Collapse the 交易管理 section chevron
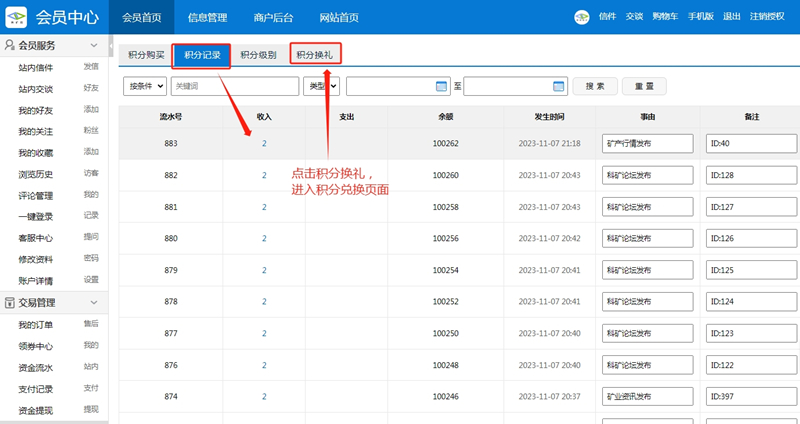The width and height of the screenshot is (800, 424). pyautogui.click(x=94, y=303)
